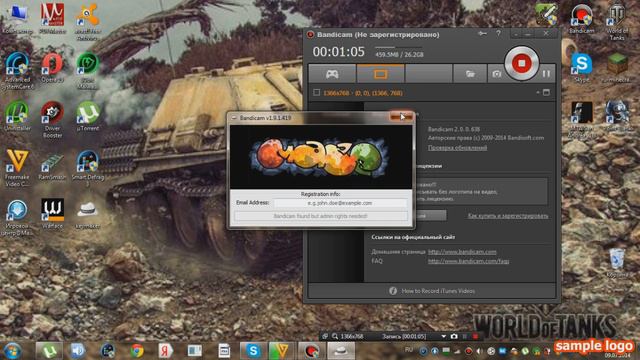Open the Как купить и зарегистрировать link

(508, 216)
